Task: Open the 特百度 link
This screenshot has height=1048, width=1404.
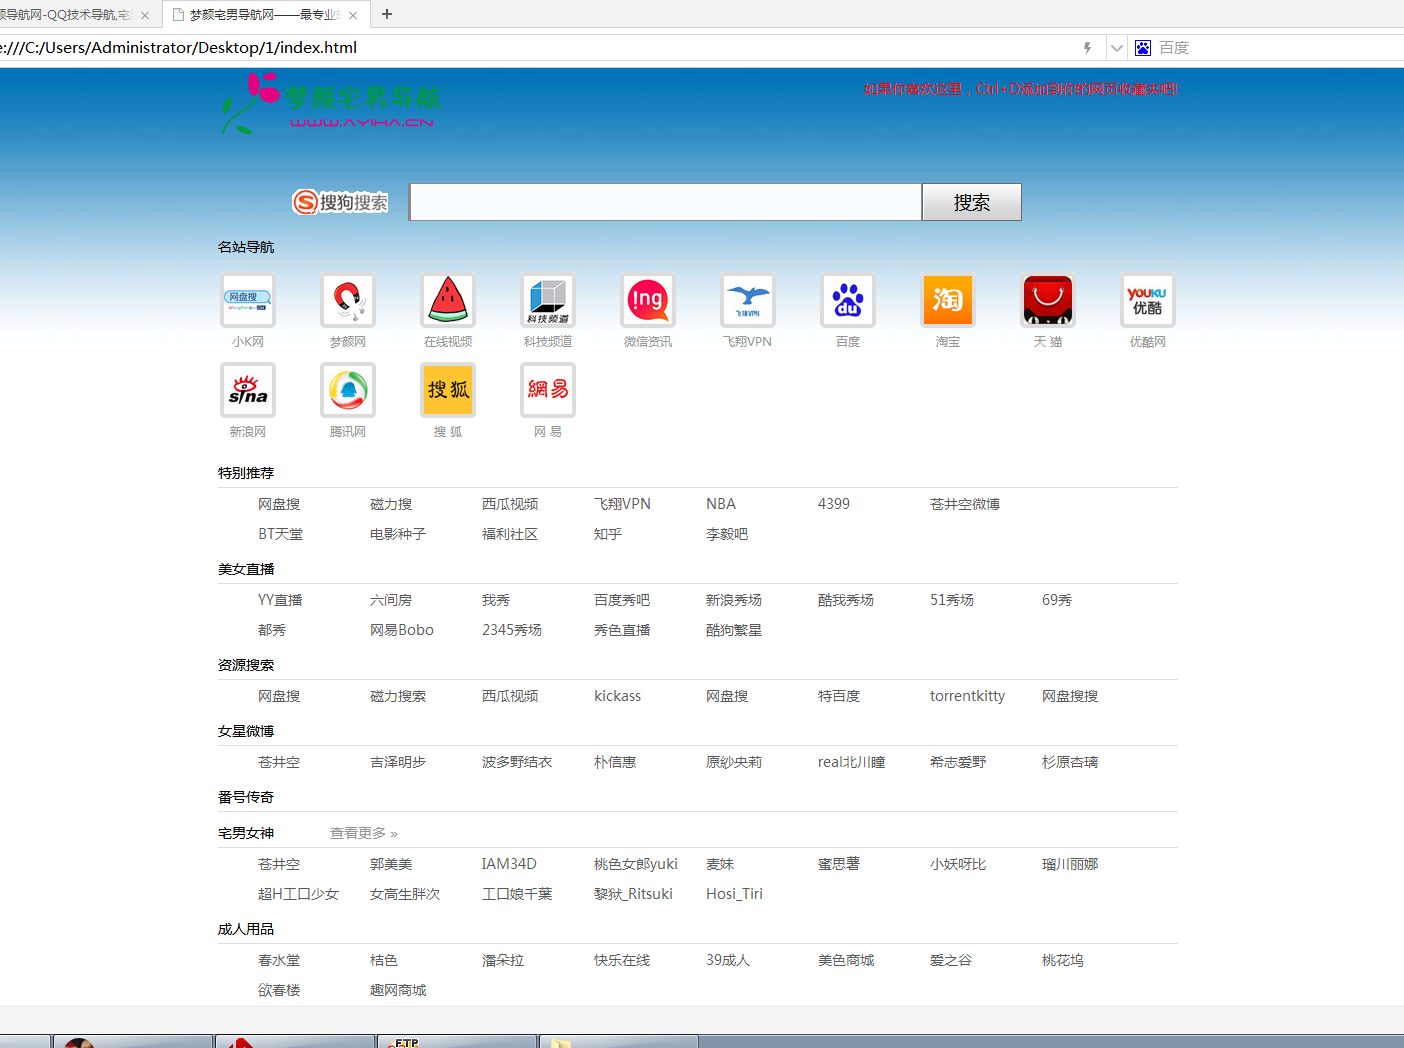Action: 839,696
